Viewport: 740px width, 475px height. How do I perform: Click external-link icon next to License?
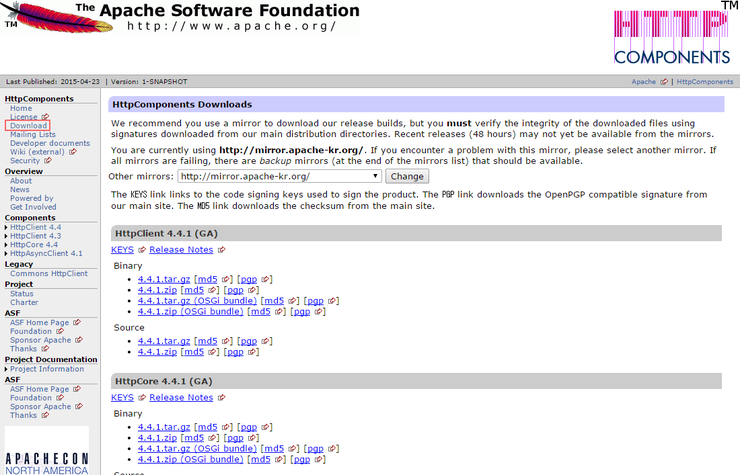coord(45,117)
